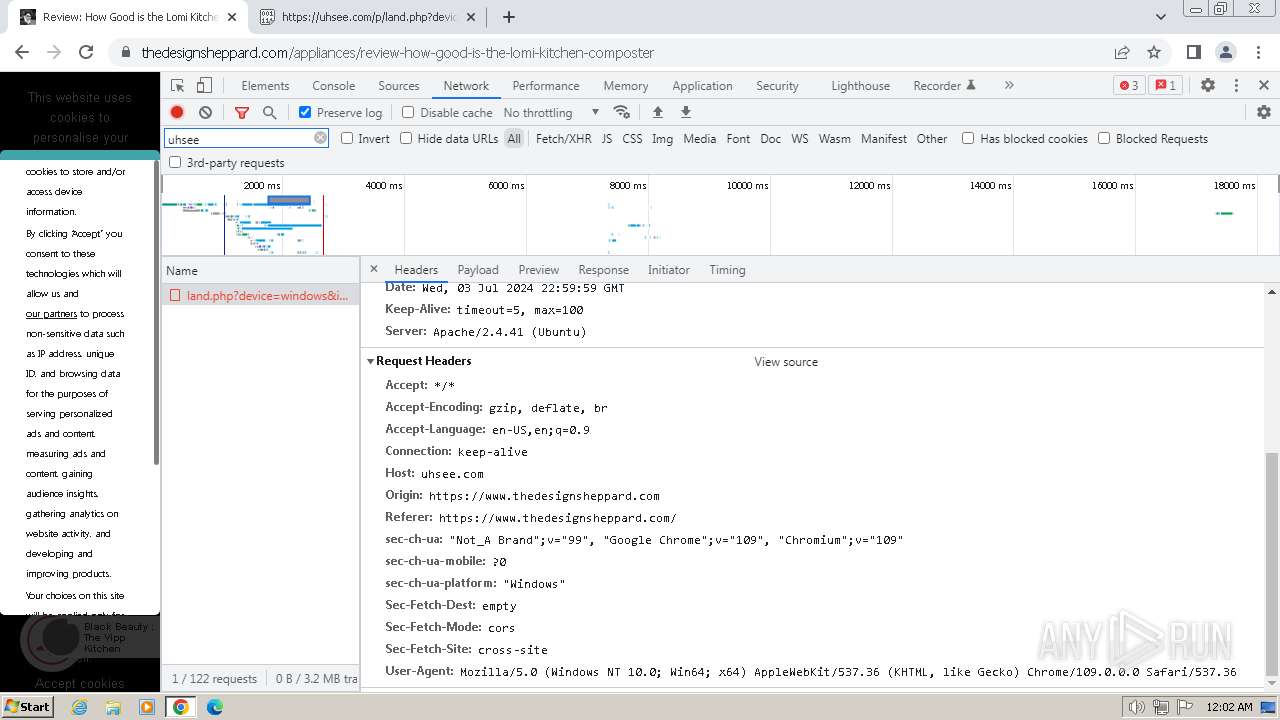Open Chrome profile avatar

click(1225, 52)
